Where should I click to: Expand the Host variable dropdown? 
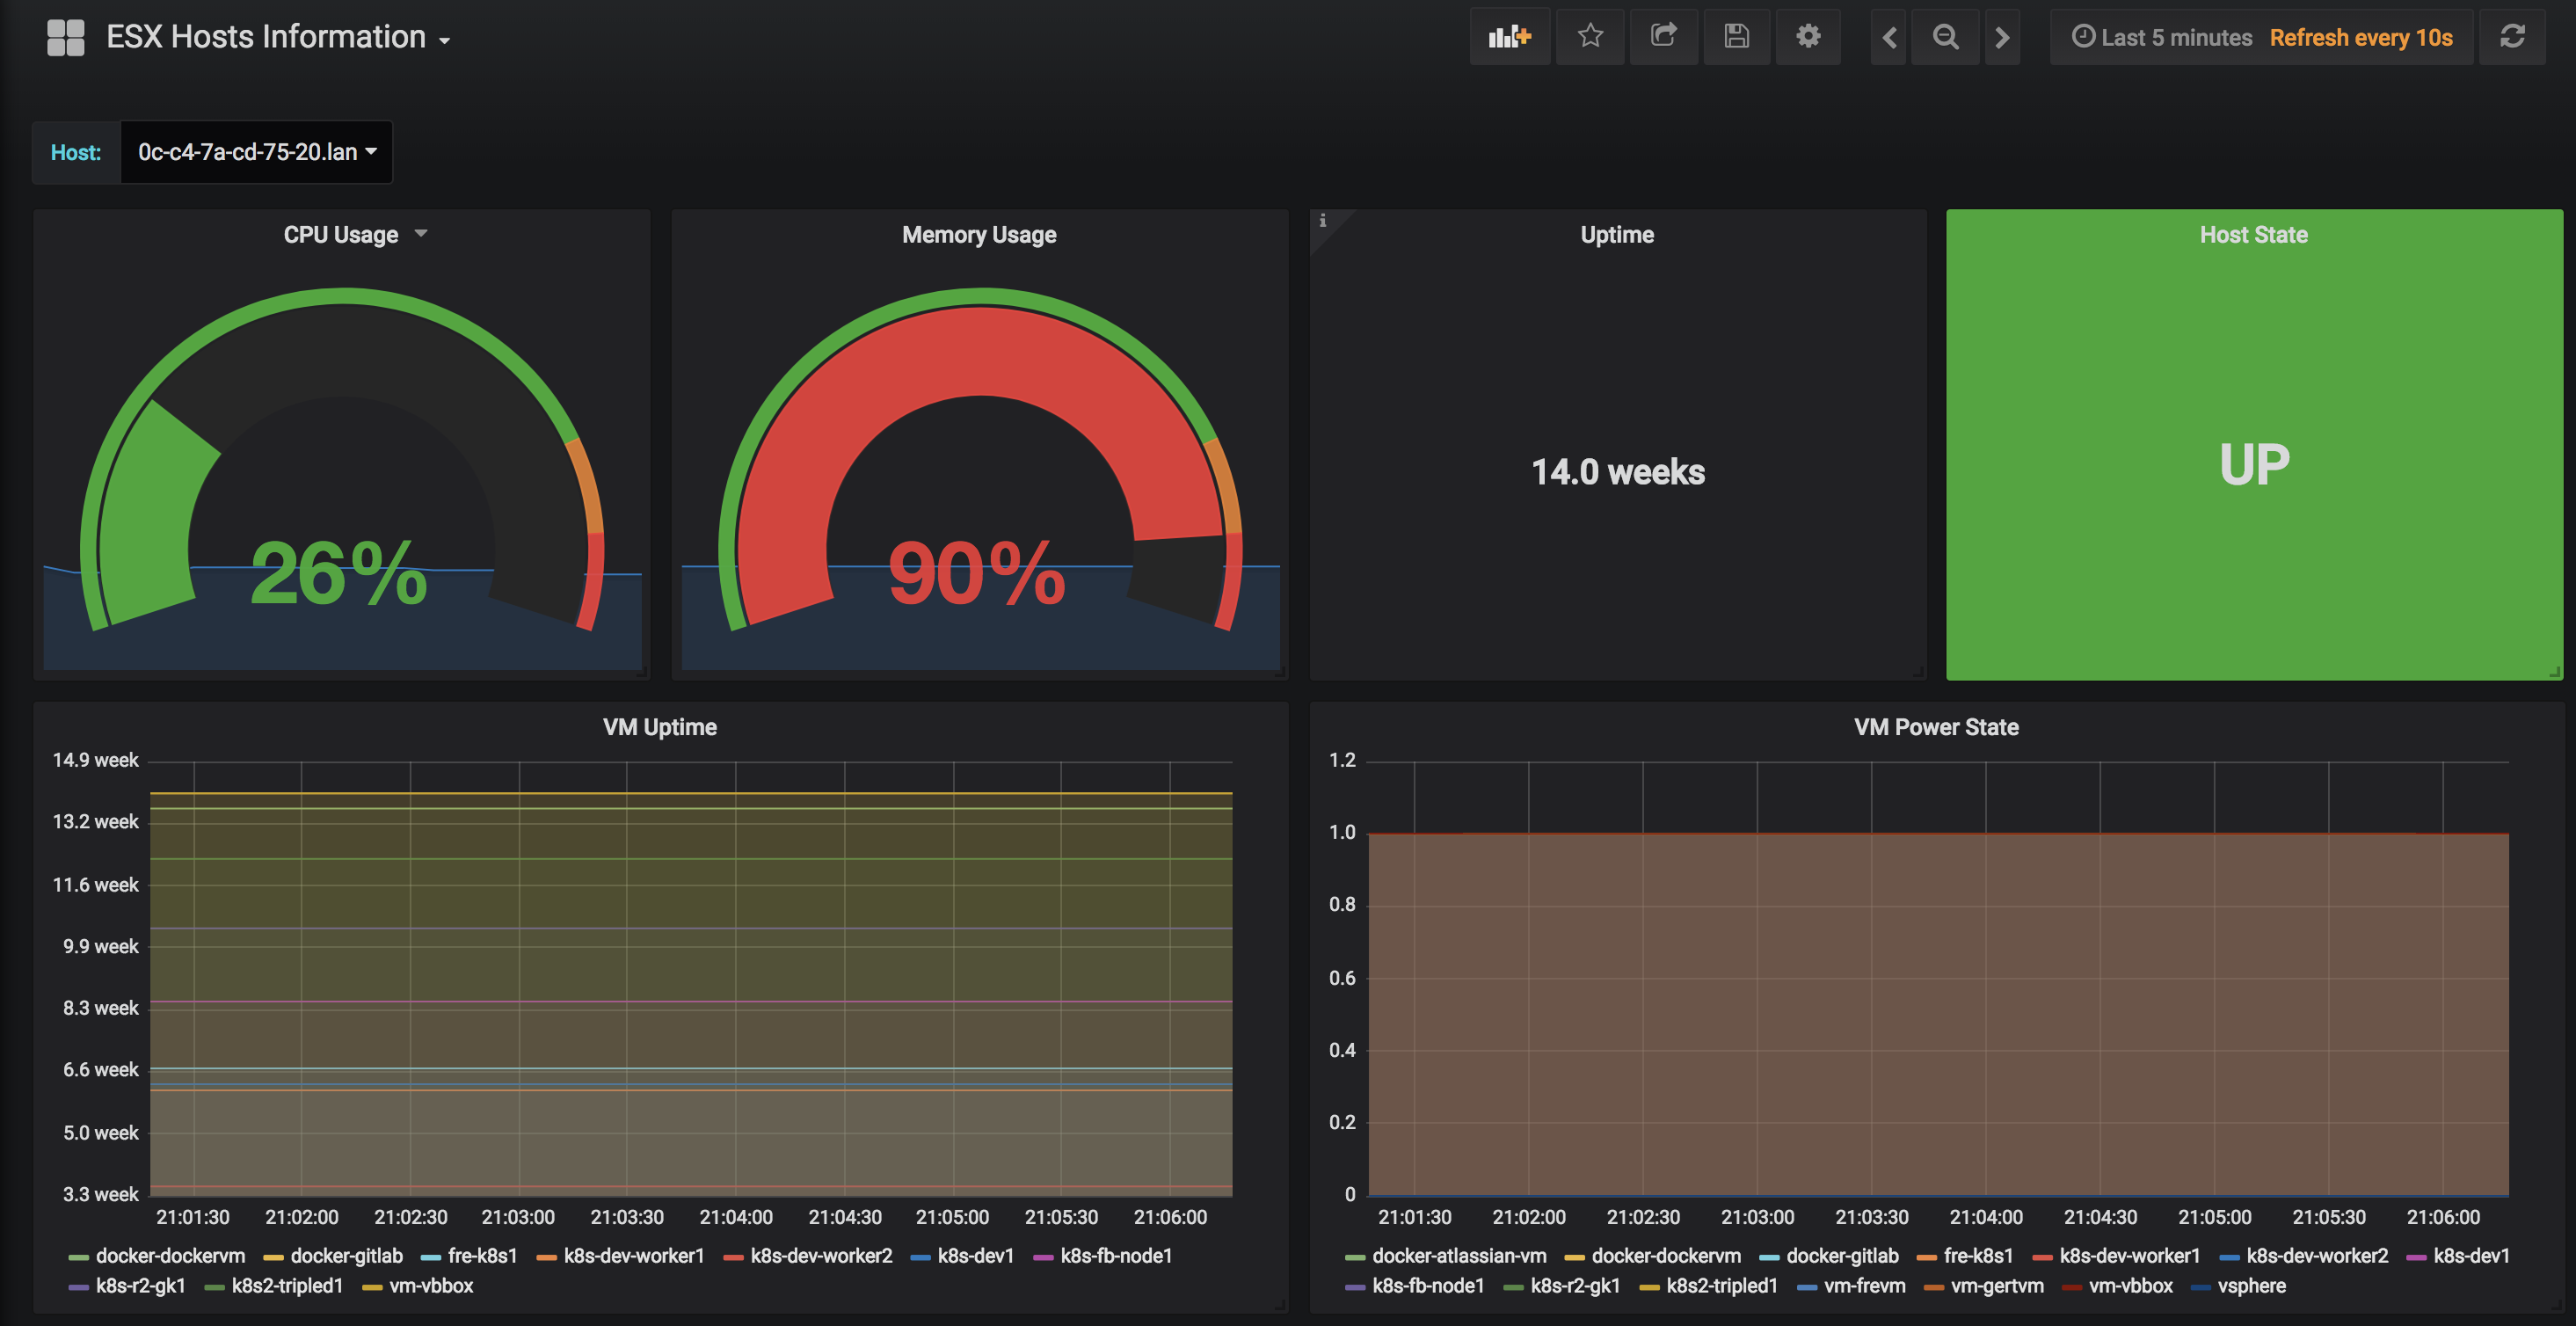[256, 152]
